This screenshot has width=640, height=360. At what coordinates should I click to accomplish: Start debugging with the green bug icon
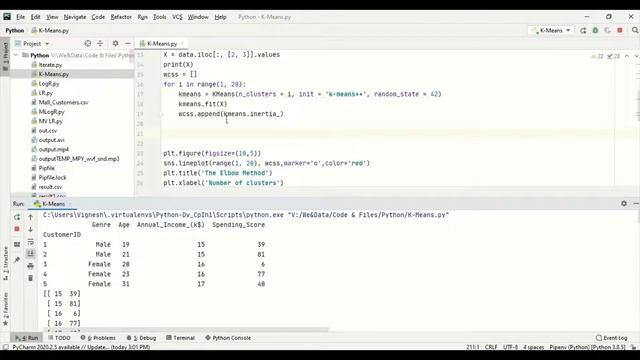point(595,31)
